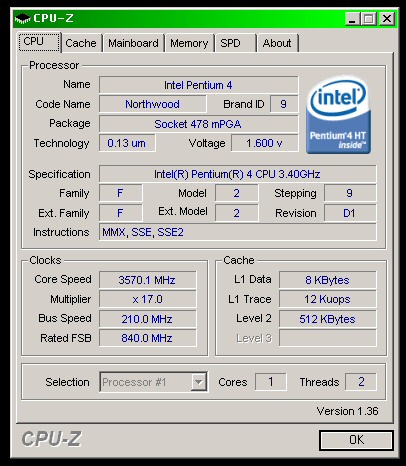Open the Memory tab

189,43
